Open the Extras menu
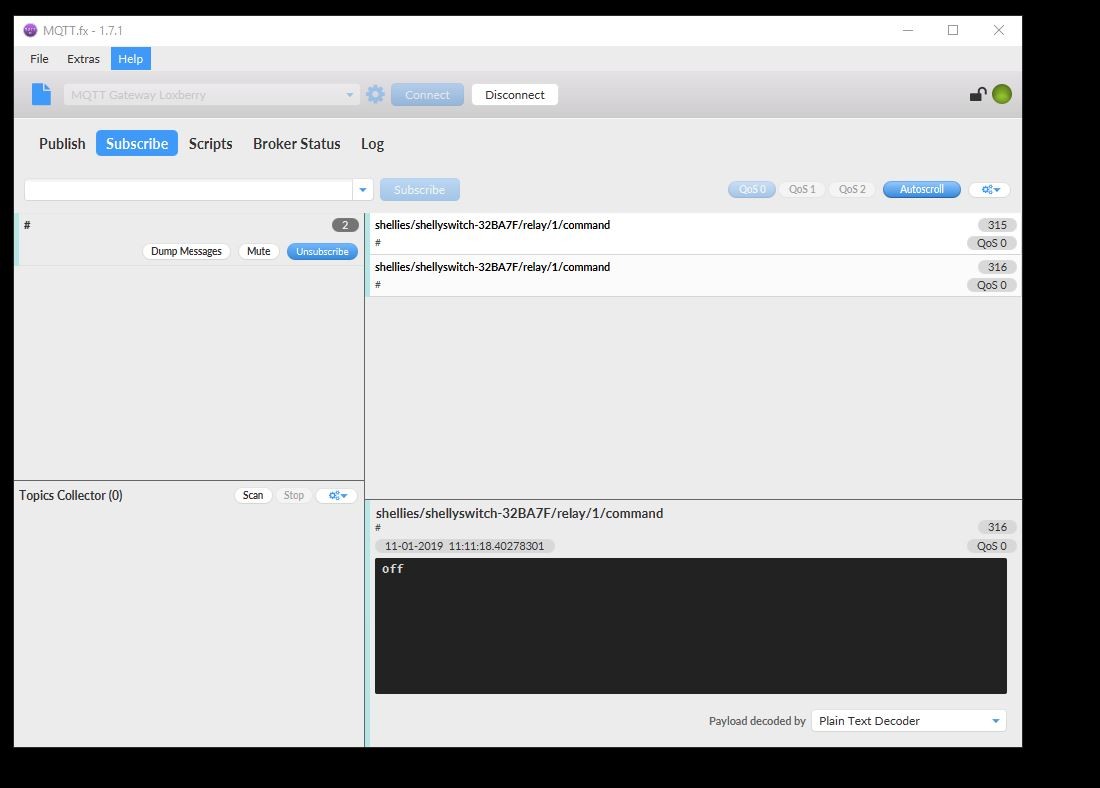Viewport: 1100px width, 788px height. 83,59
